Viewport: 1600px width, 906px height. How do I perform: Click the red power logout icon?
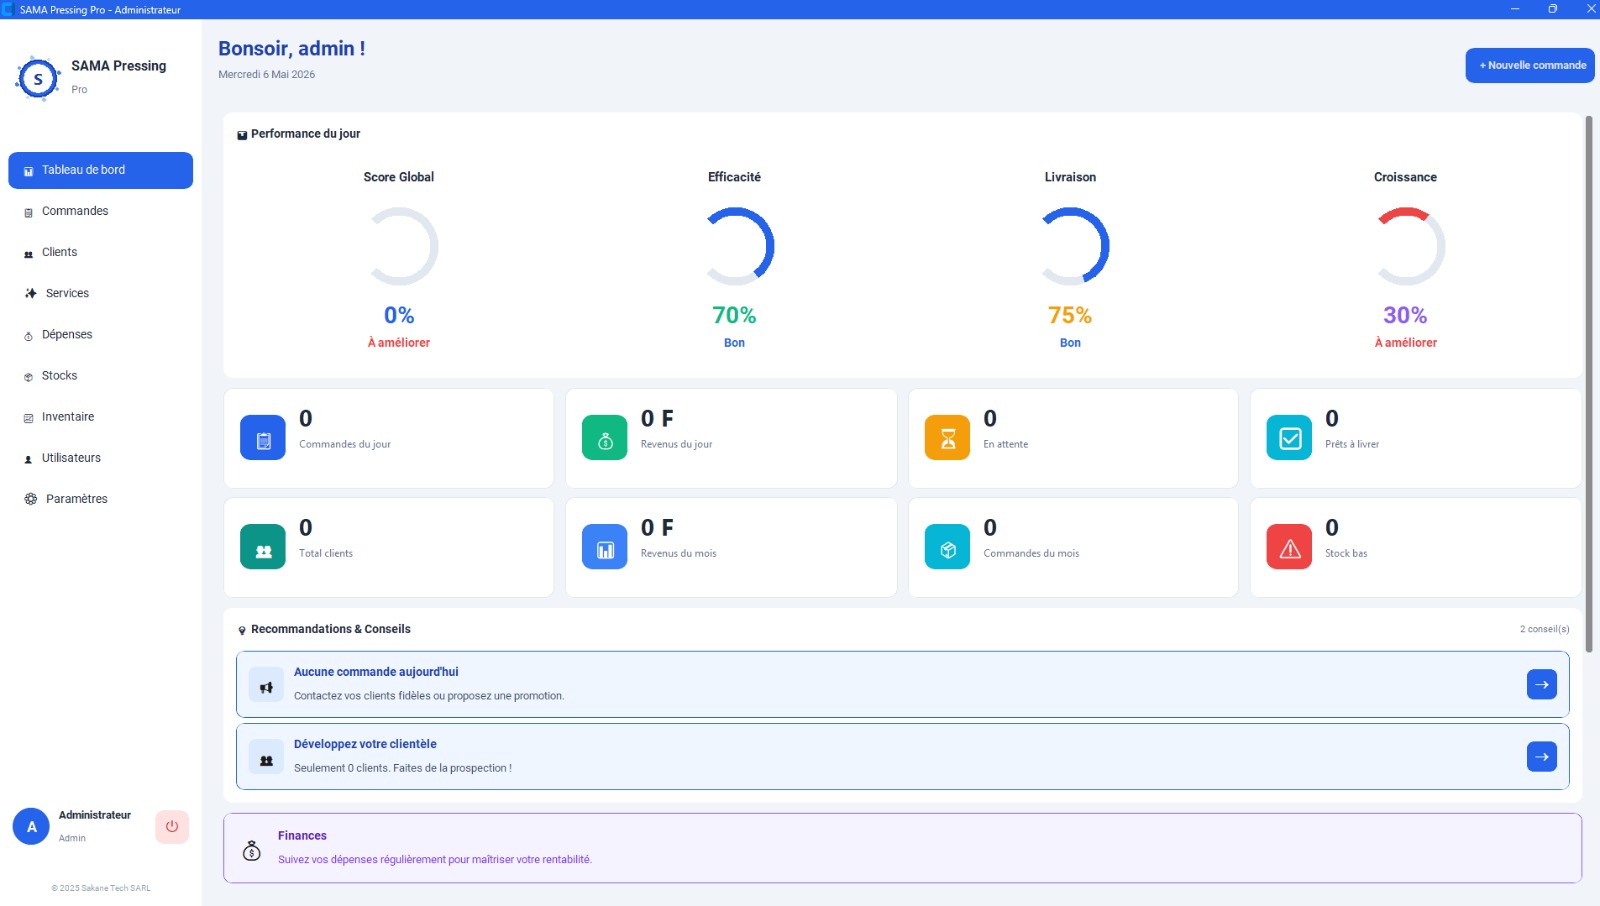(x=172, y=827)
